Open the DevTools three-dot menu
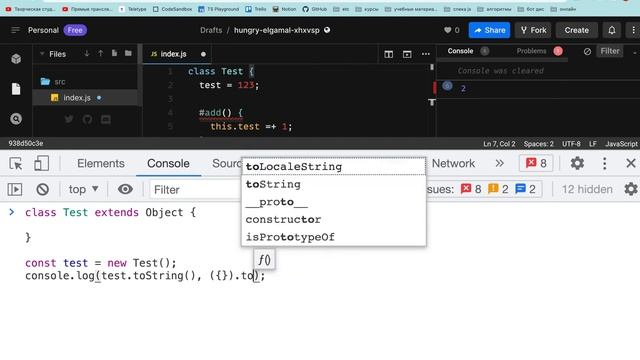Viewport: 640px width, 360px height. coord(604,164)
